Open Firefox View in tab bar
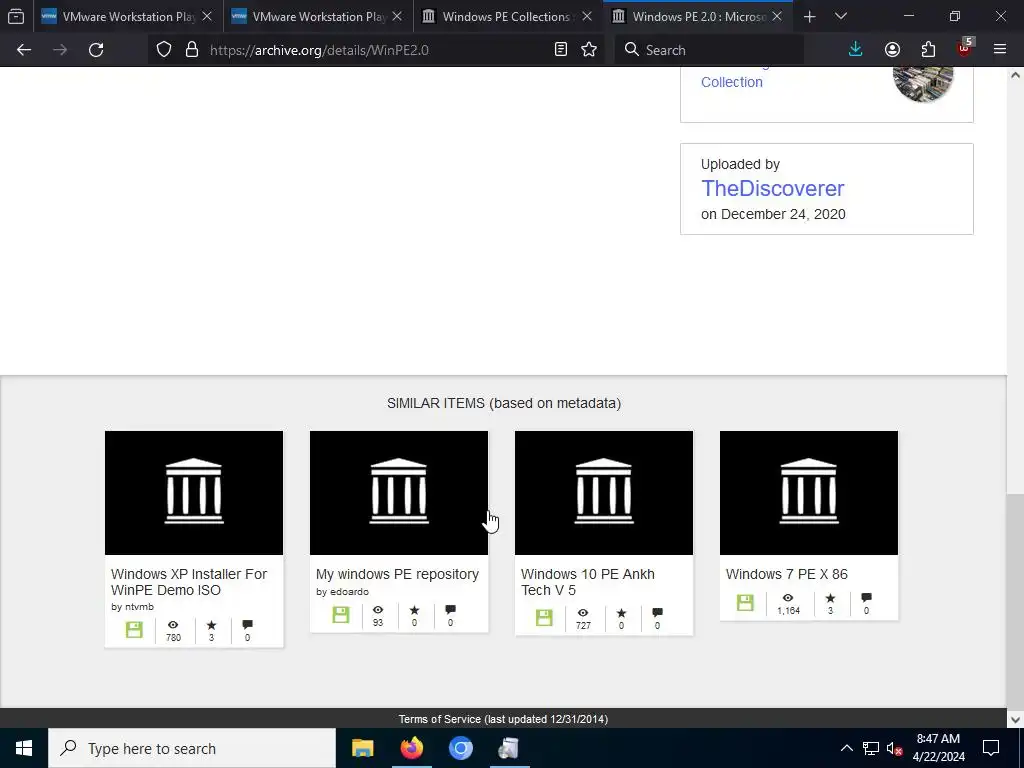Screen dimensions: 1024x768 coord(16,16)
